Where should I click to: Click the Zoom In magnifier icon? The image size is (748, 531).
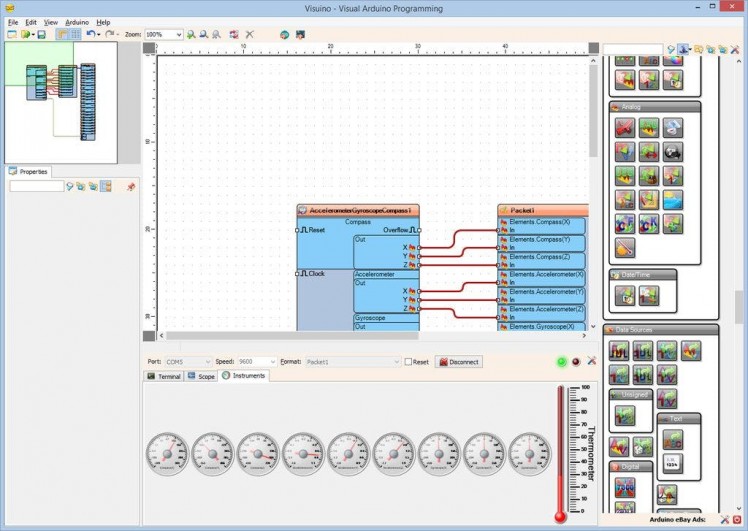click(x=191, y=34)
